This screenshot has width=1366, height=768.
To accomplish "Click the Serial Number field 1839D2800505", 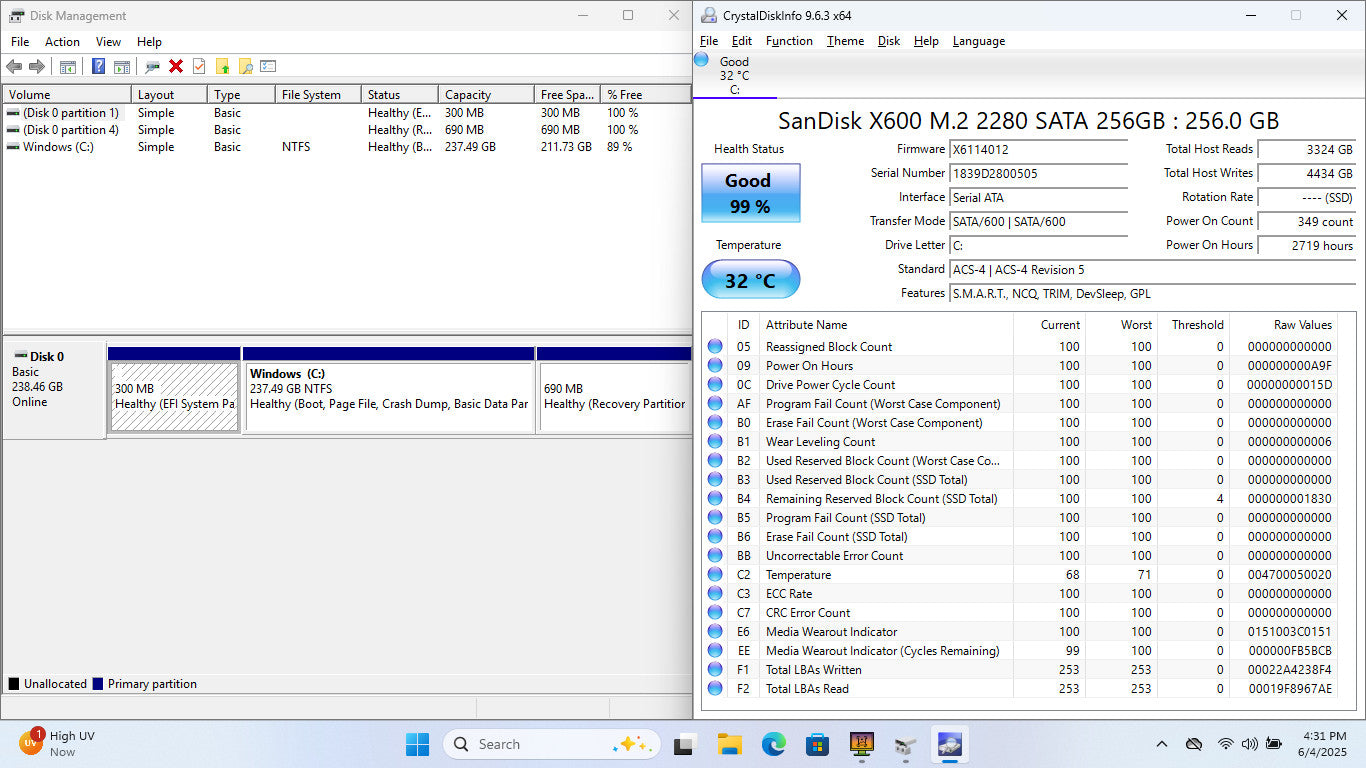I will click(x=1038, y=173).
